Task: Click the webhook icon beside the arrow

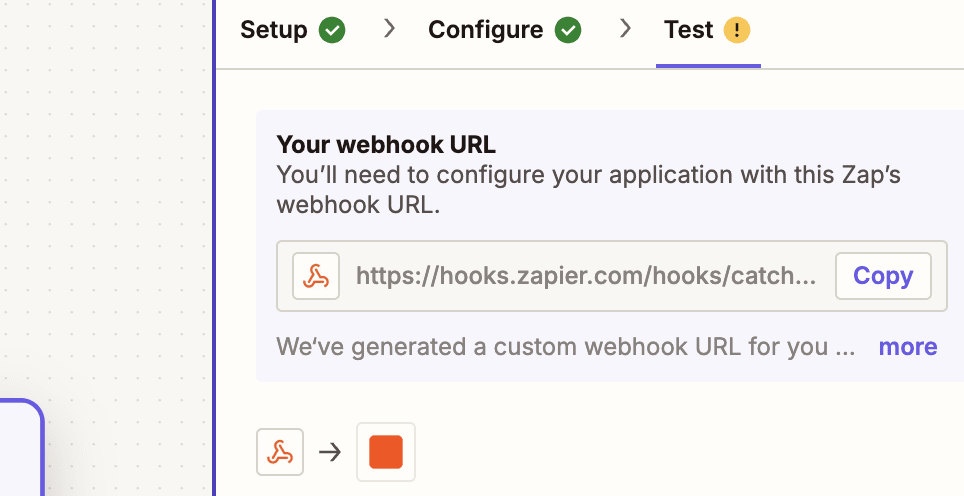Action: [x=280, y=452]
